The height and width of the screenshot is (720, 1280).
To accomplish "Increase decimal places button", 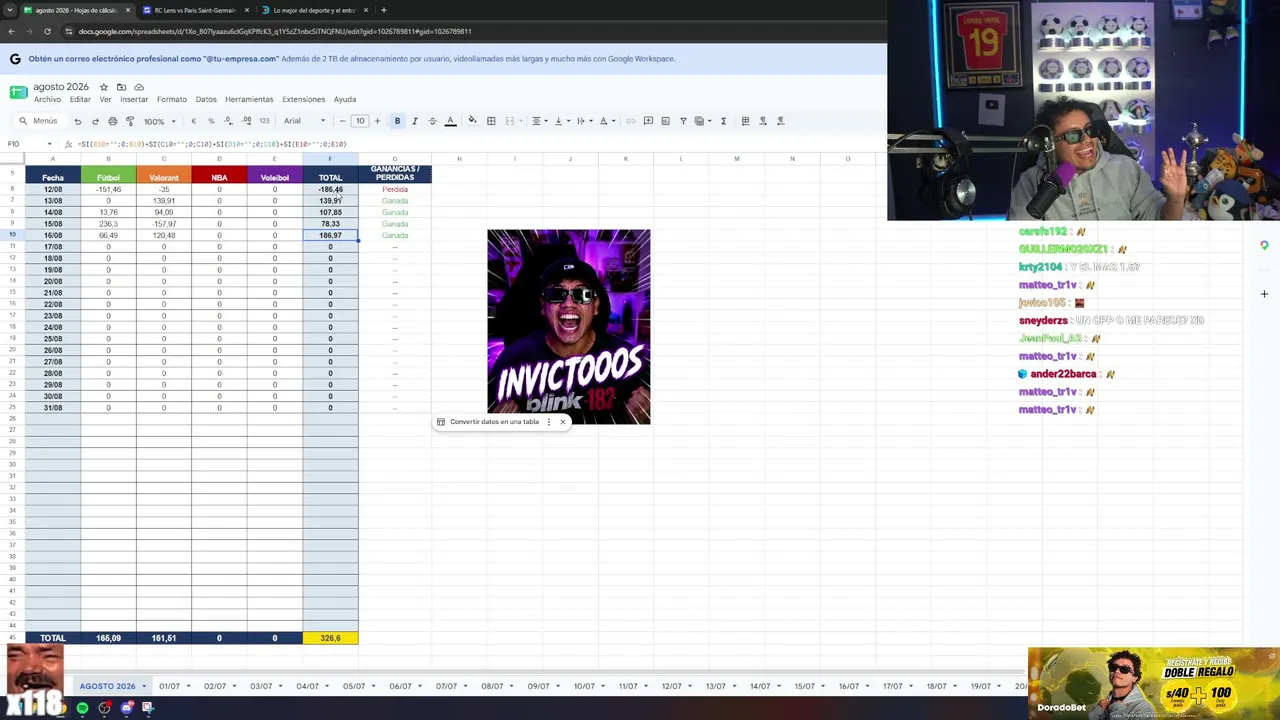I will 247,121.
